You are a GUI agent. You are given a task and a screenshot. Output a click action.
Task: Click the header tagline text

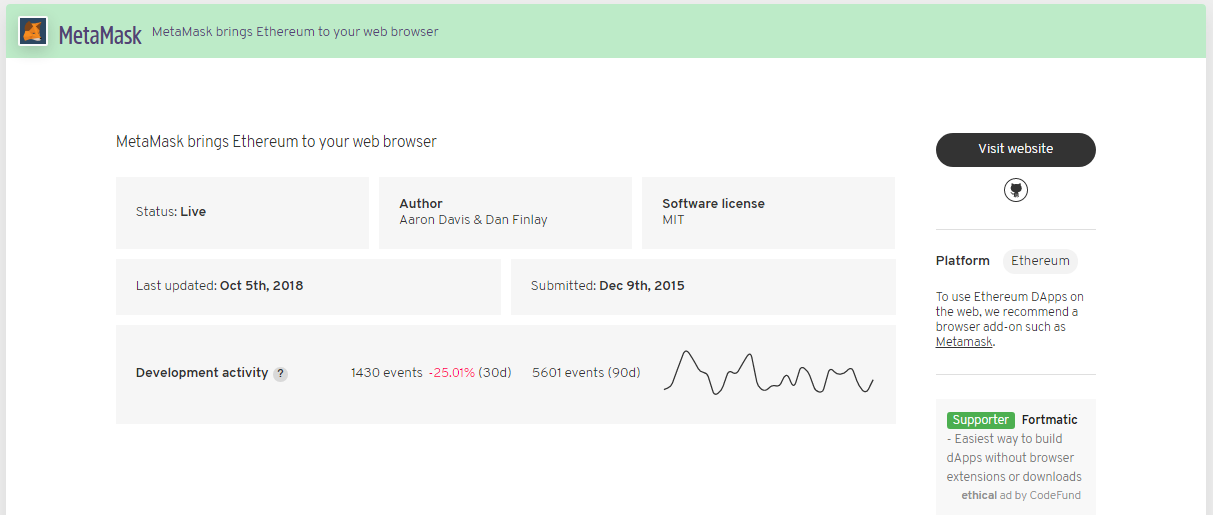pyautogui.click(x=295, y=32)
